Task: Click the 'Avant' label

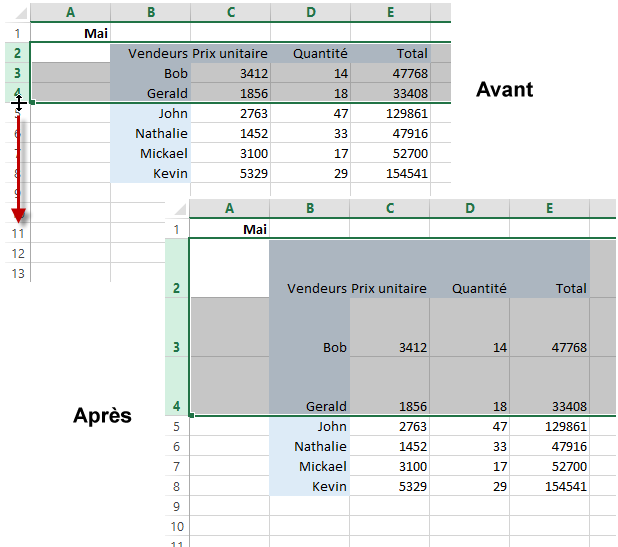Action: tap(504, 89)
